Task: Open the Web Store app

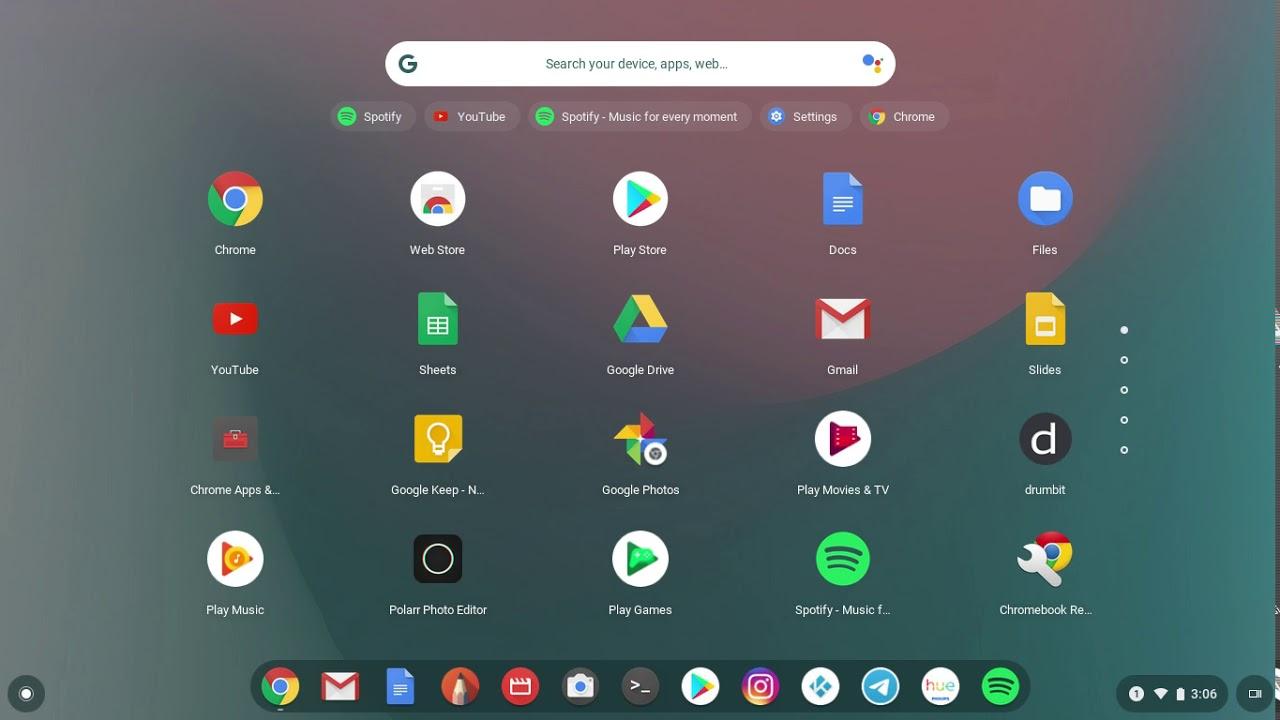Action: pos(437,199)
